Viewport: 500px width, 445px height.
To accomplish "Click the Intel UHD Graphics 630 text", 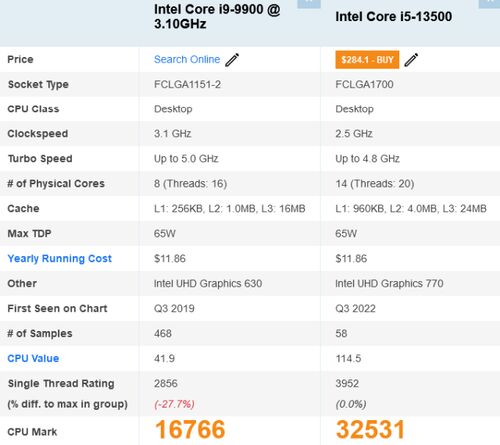I will (208, 283).
